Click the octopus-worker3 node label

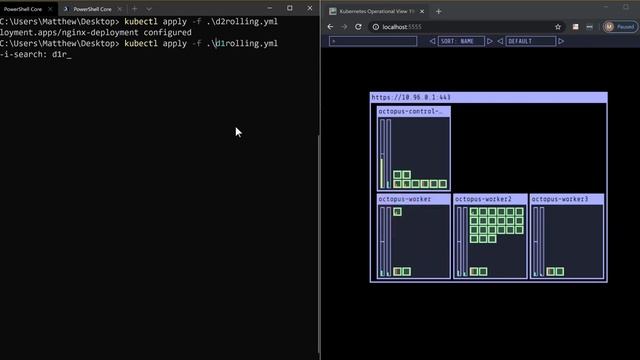[567, 199]
